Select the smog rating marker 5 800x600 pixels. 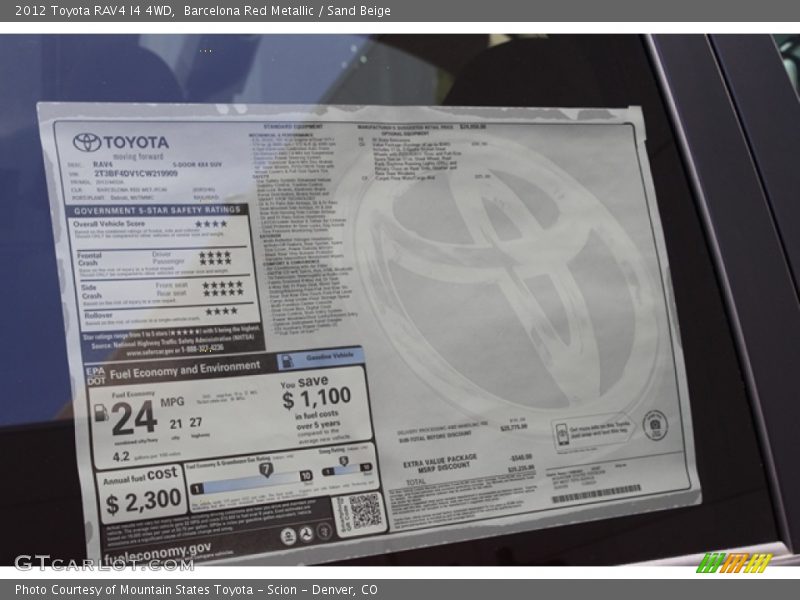(x=344, y=461)
